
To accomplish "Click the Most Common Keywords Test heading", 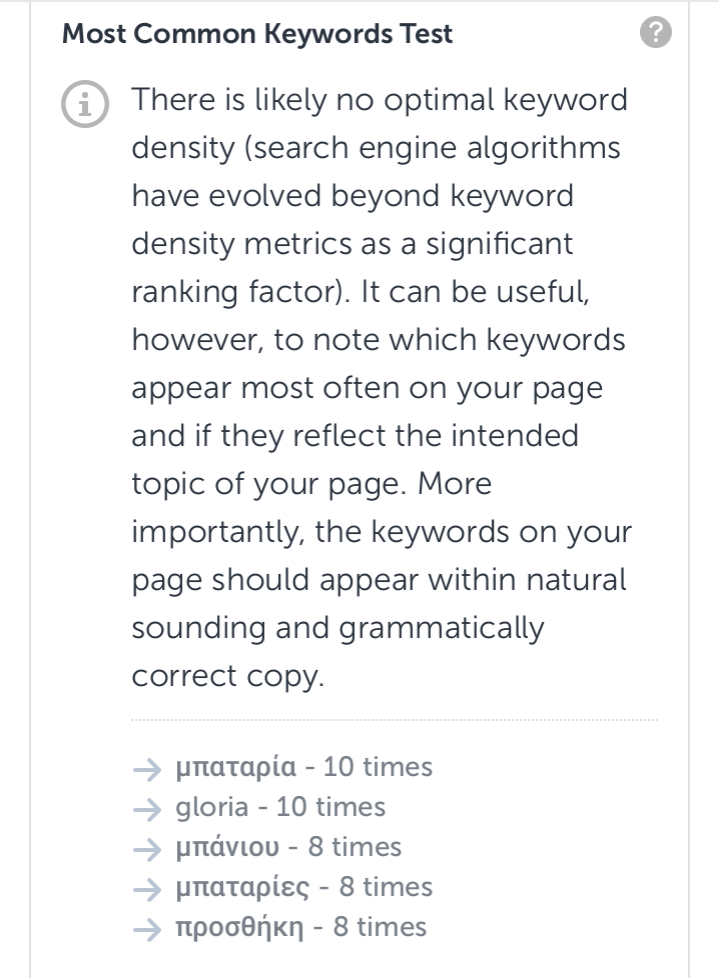I will pos(257,34).
